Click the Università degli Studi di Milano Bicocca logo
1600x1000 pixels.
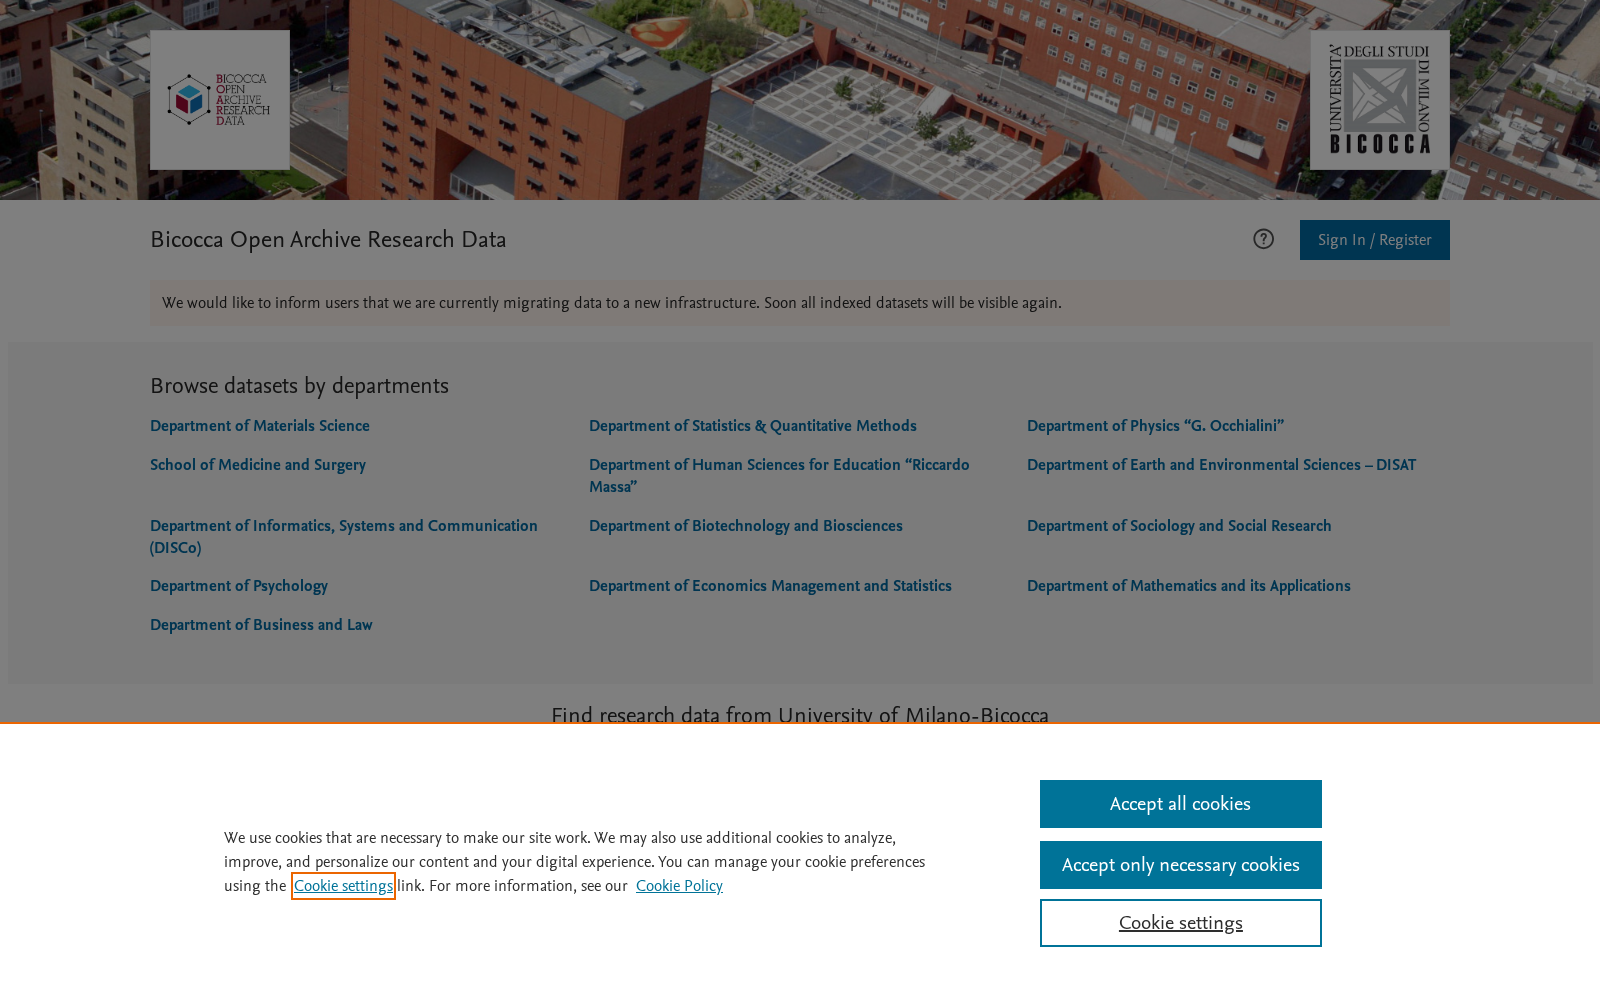(1380, 100)
